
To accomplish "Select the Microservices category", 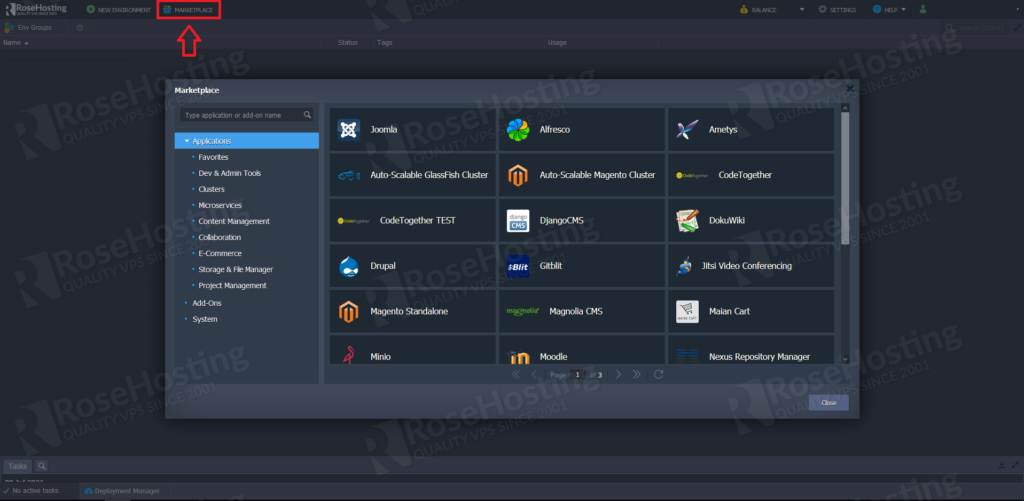I will click(x=220, y=205).
